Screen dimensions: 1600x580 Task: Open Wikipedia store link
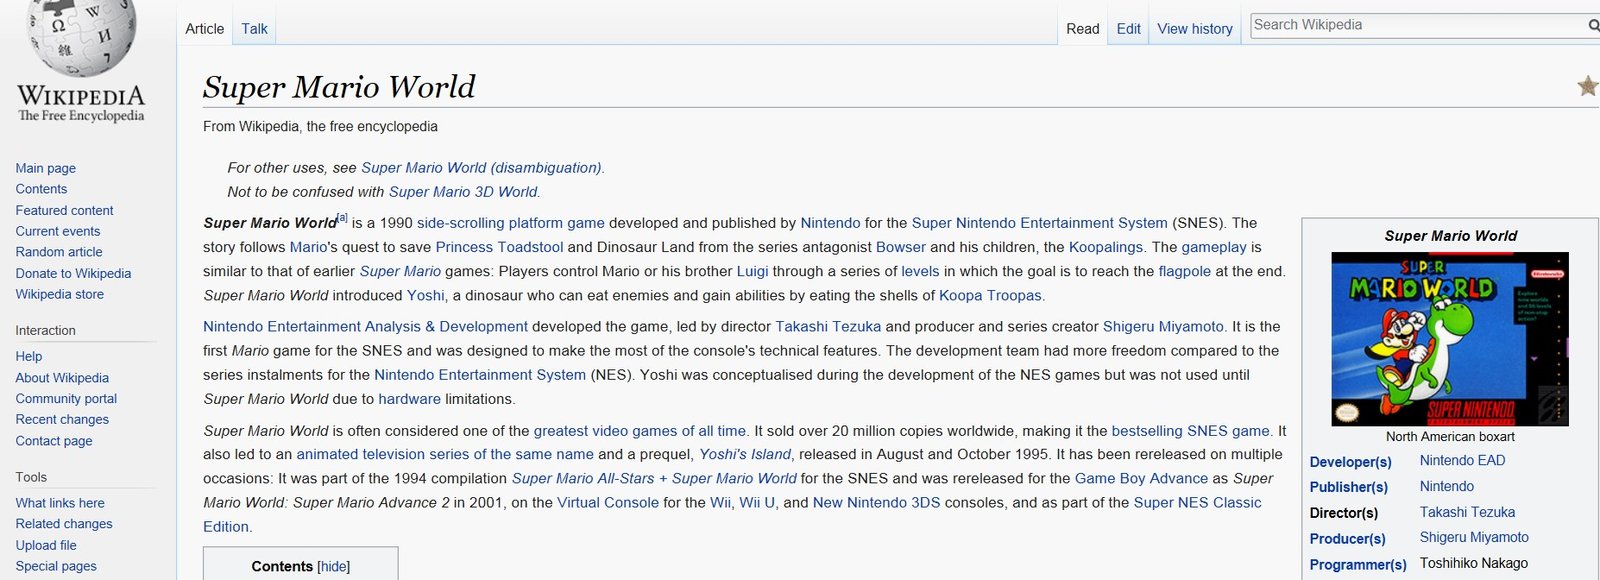point(60,294)
